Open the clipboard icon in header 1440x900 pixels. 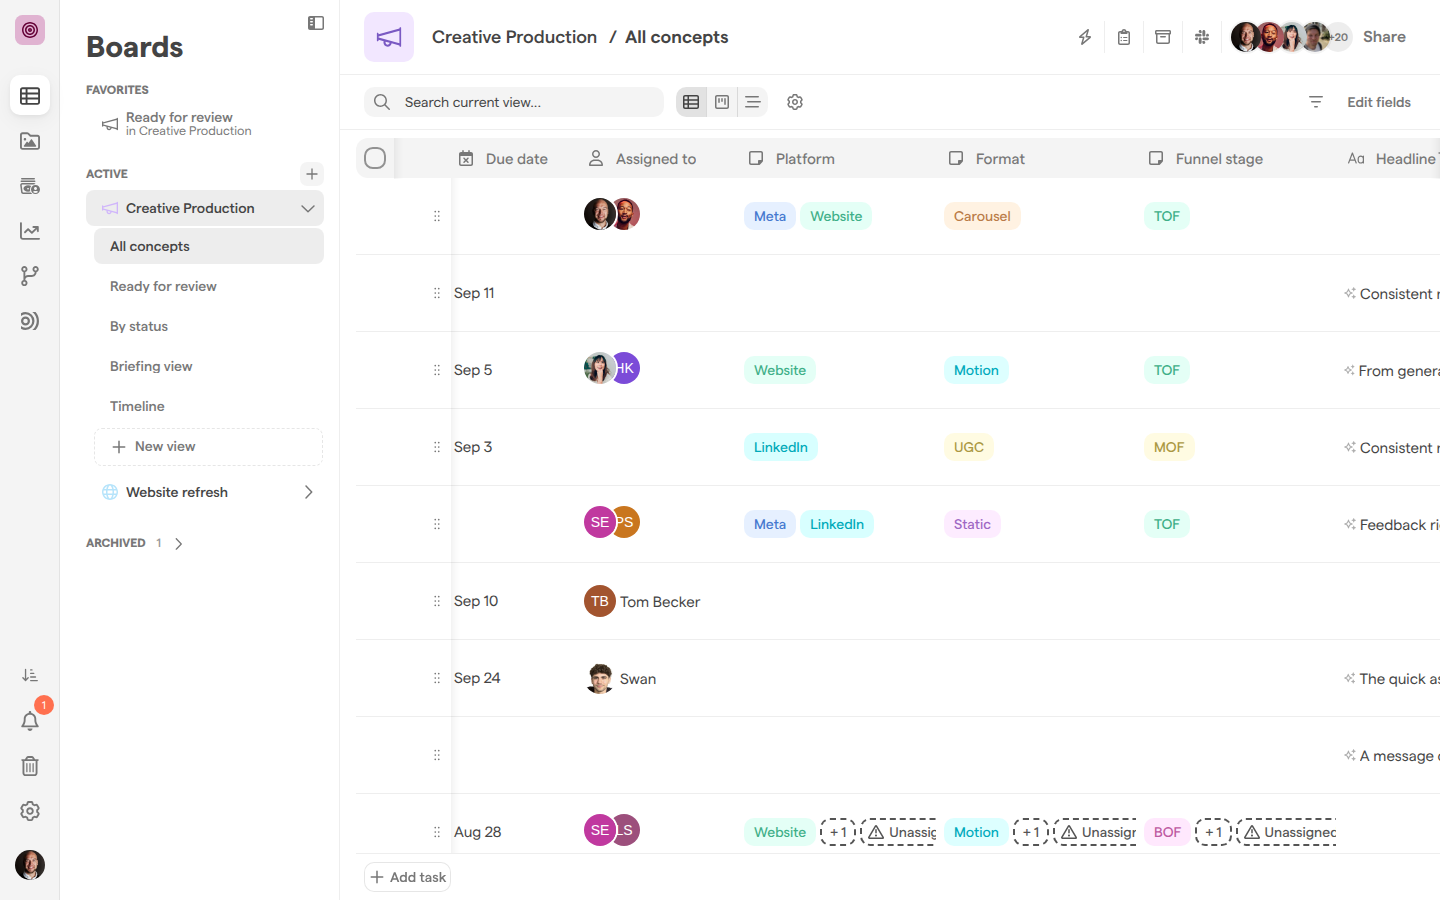tap(1124, 37)
